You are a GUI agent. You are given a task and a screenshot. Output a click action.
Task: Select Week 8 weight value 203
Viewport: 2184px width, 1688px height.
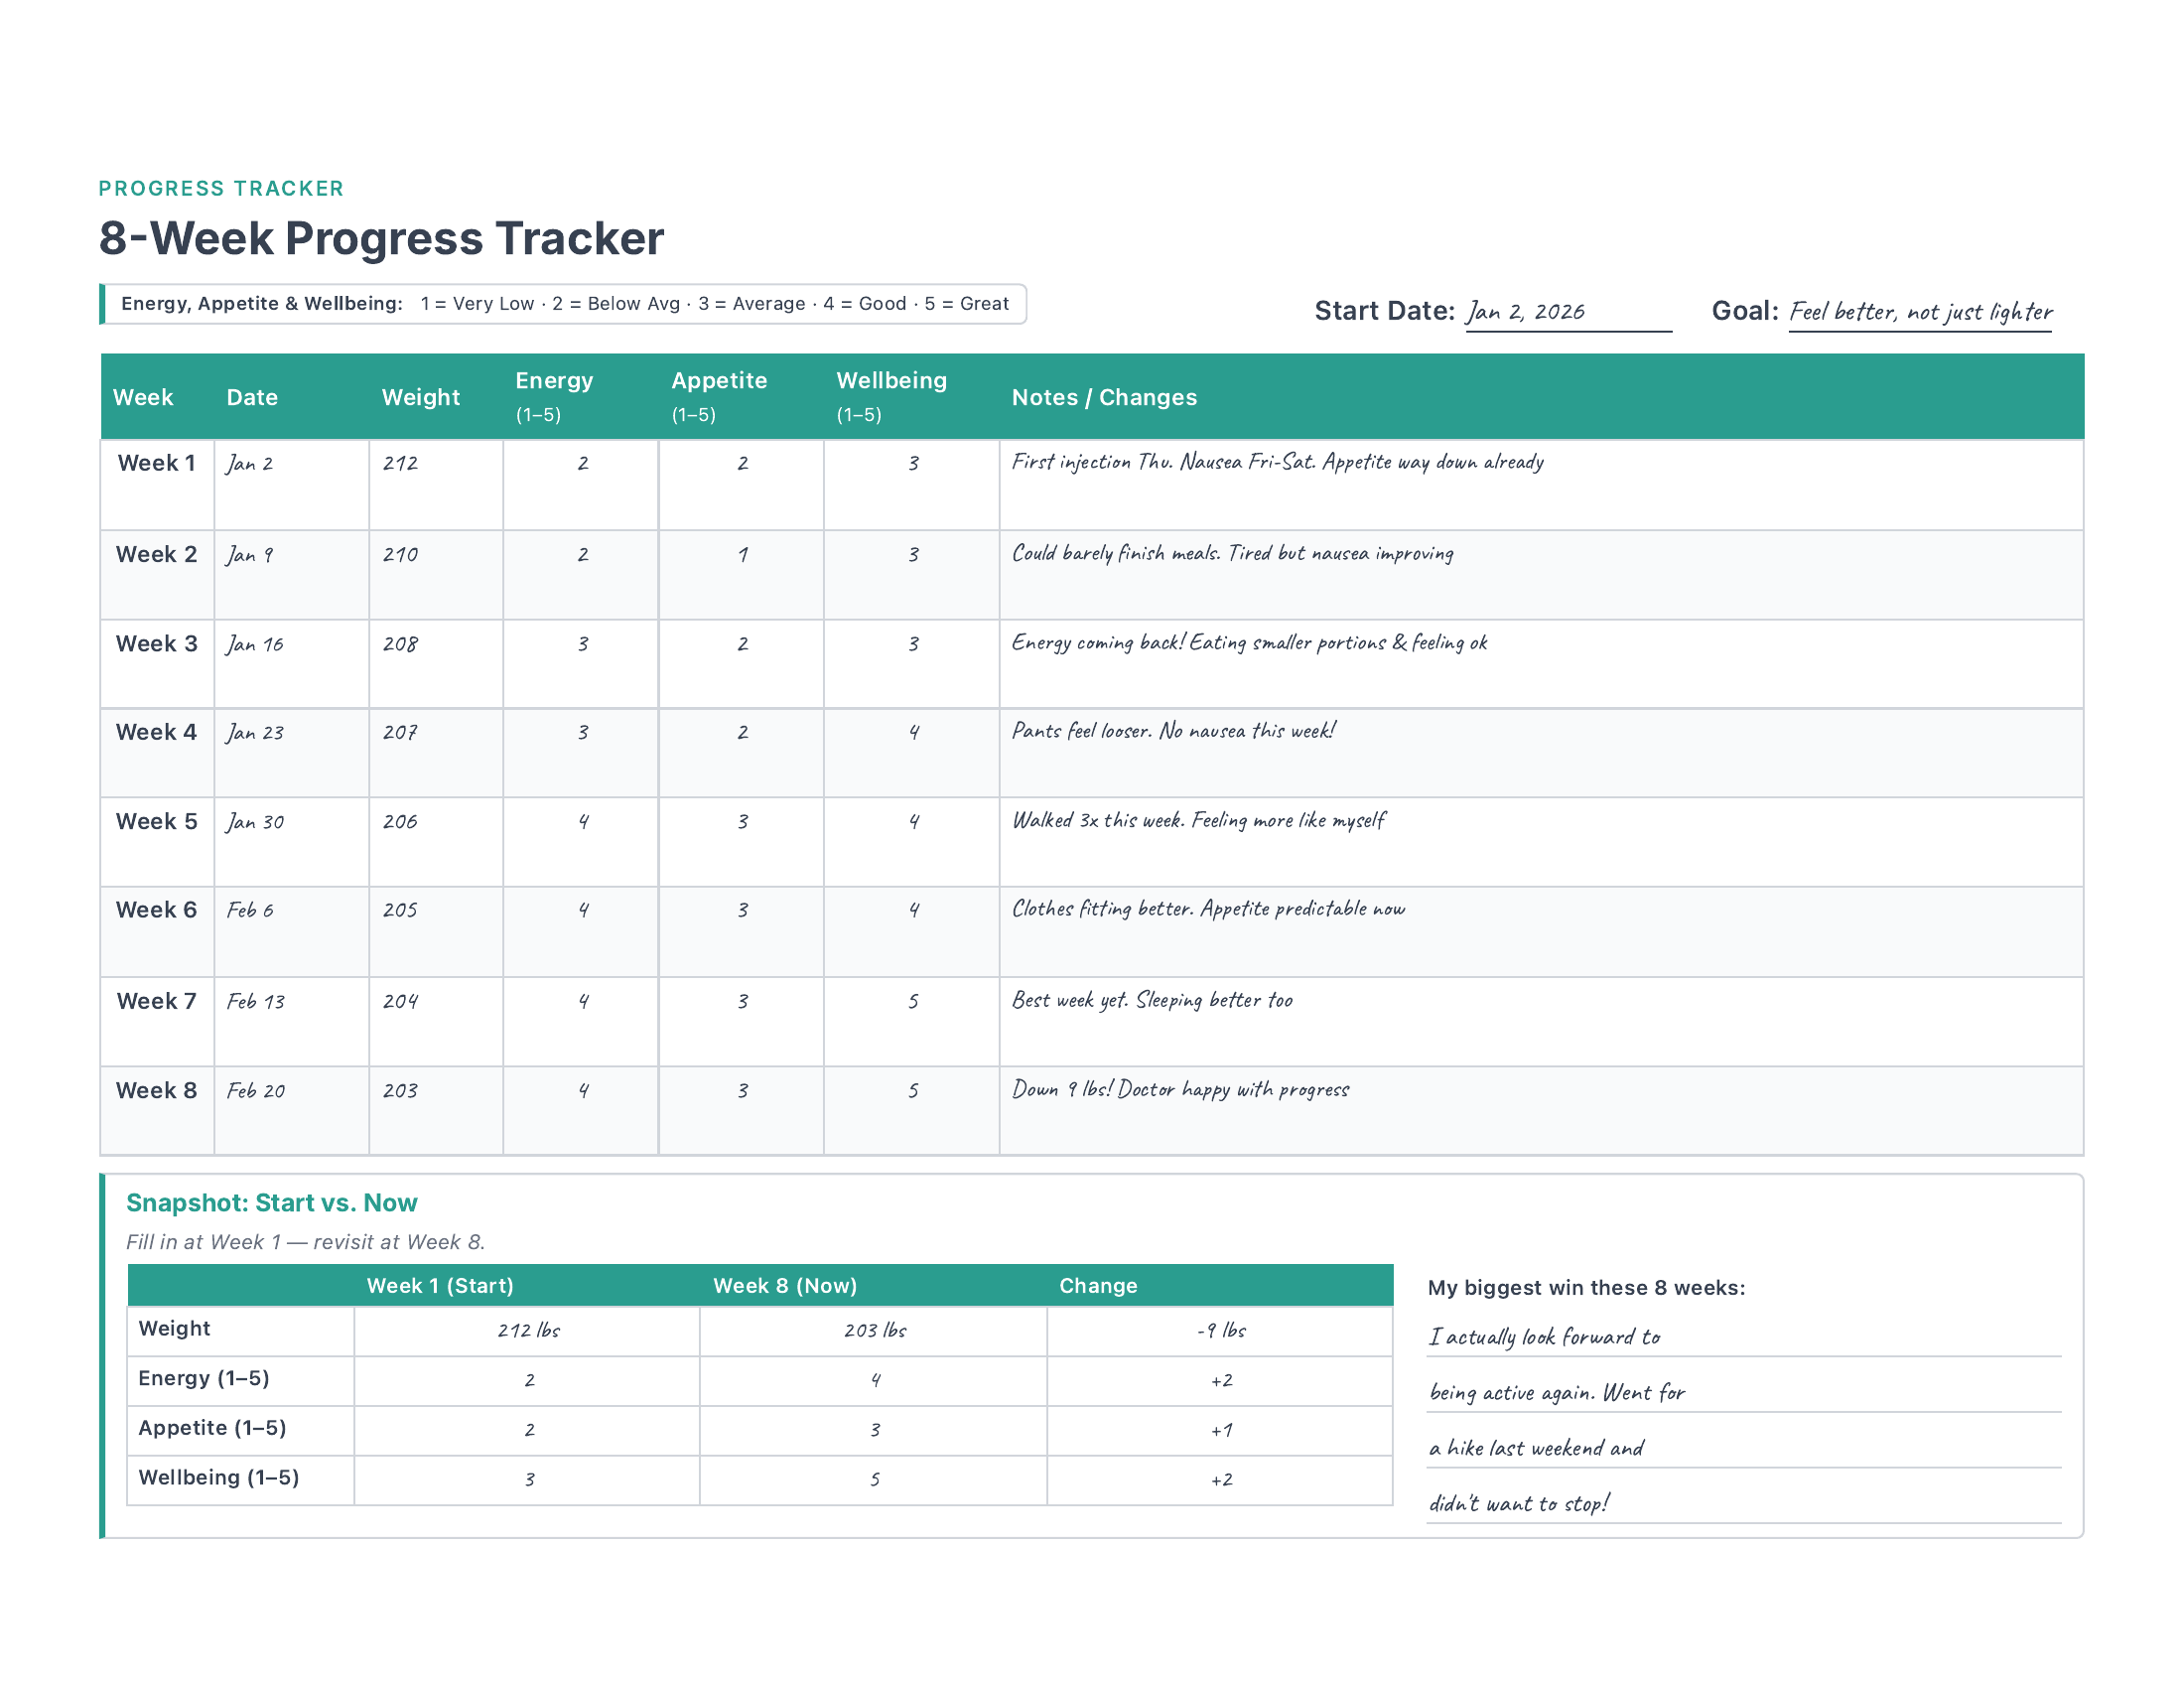[399, 1091]
